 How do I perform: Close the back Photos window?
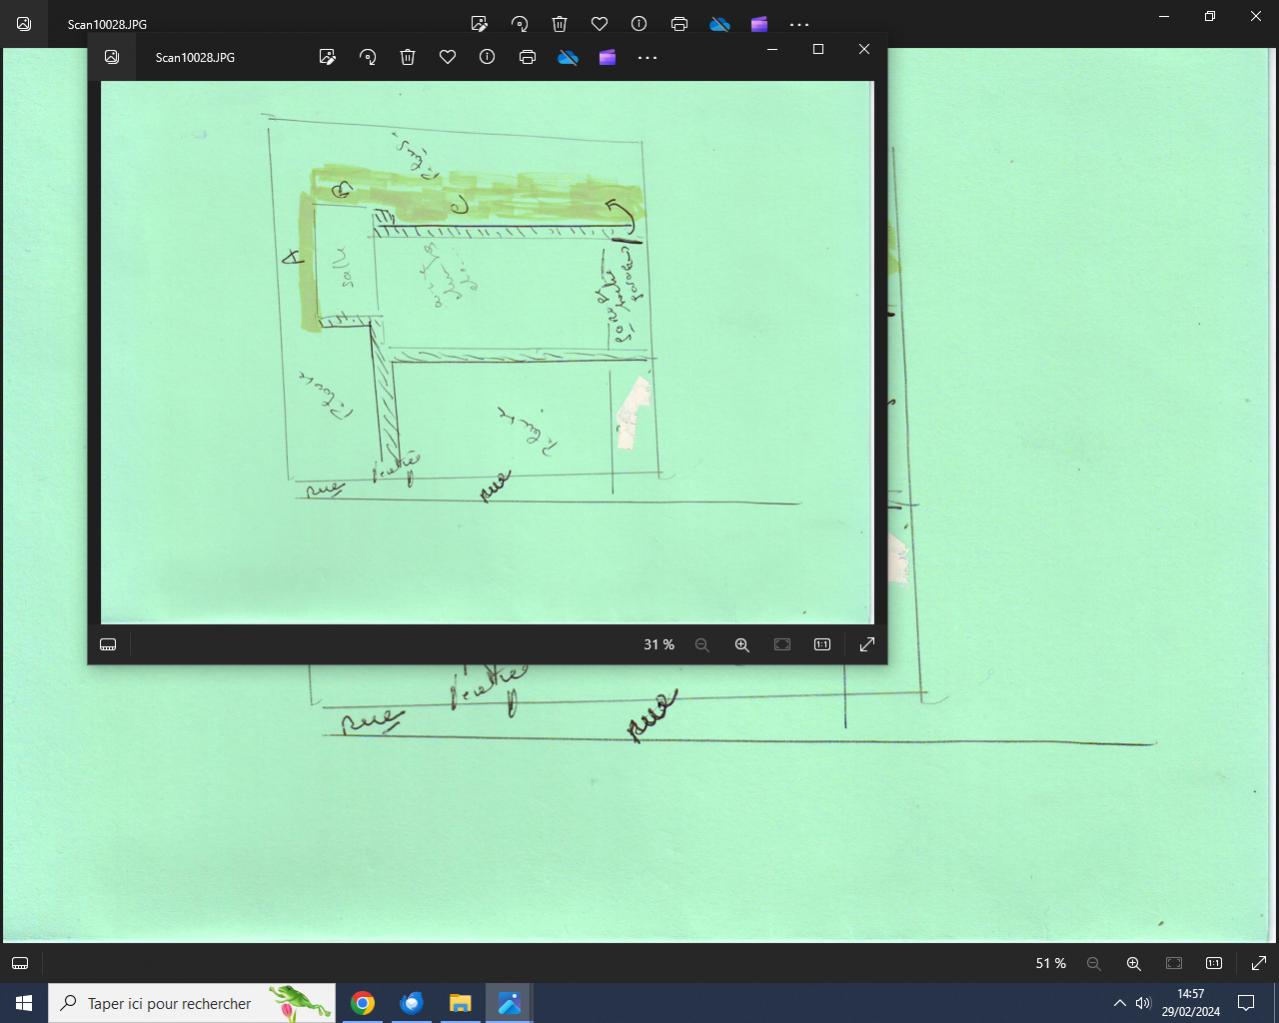click(1256, 16)
